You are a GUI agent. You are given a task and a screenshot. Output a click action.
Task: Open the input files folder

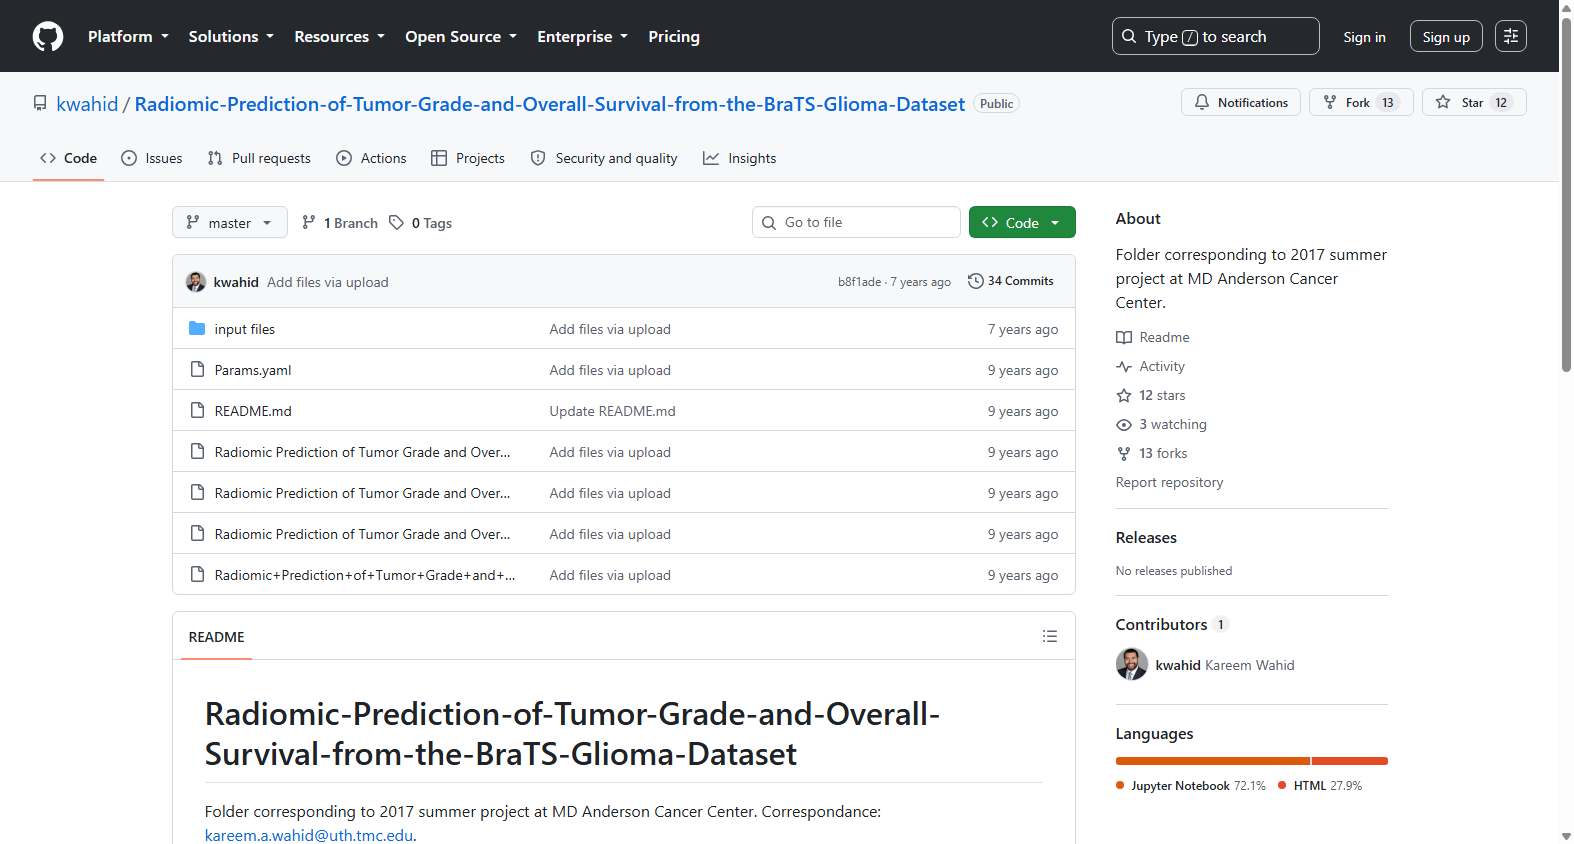coord(245,329)
